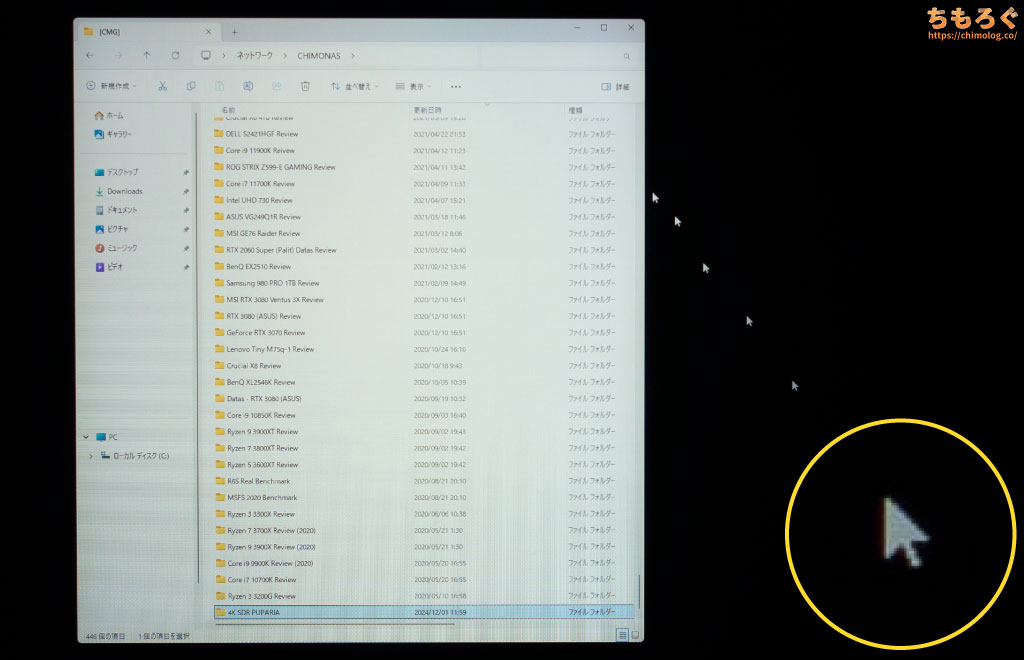Open ビデオ in quick access
Viewport: 1024px width, 660px height.
pyautogui.click(x=109, y=267)
